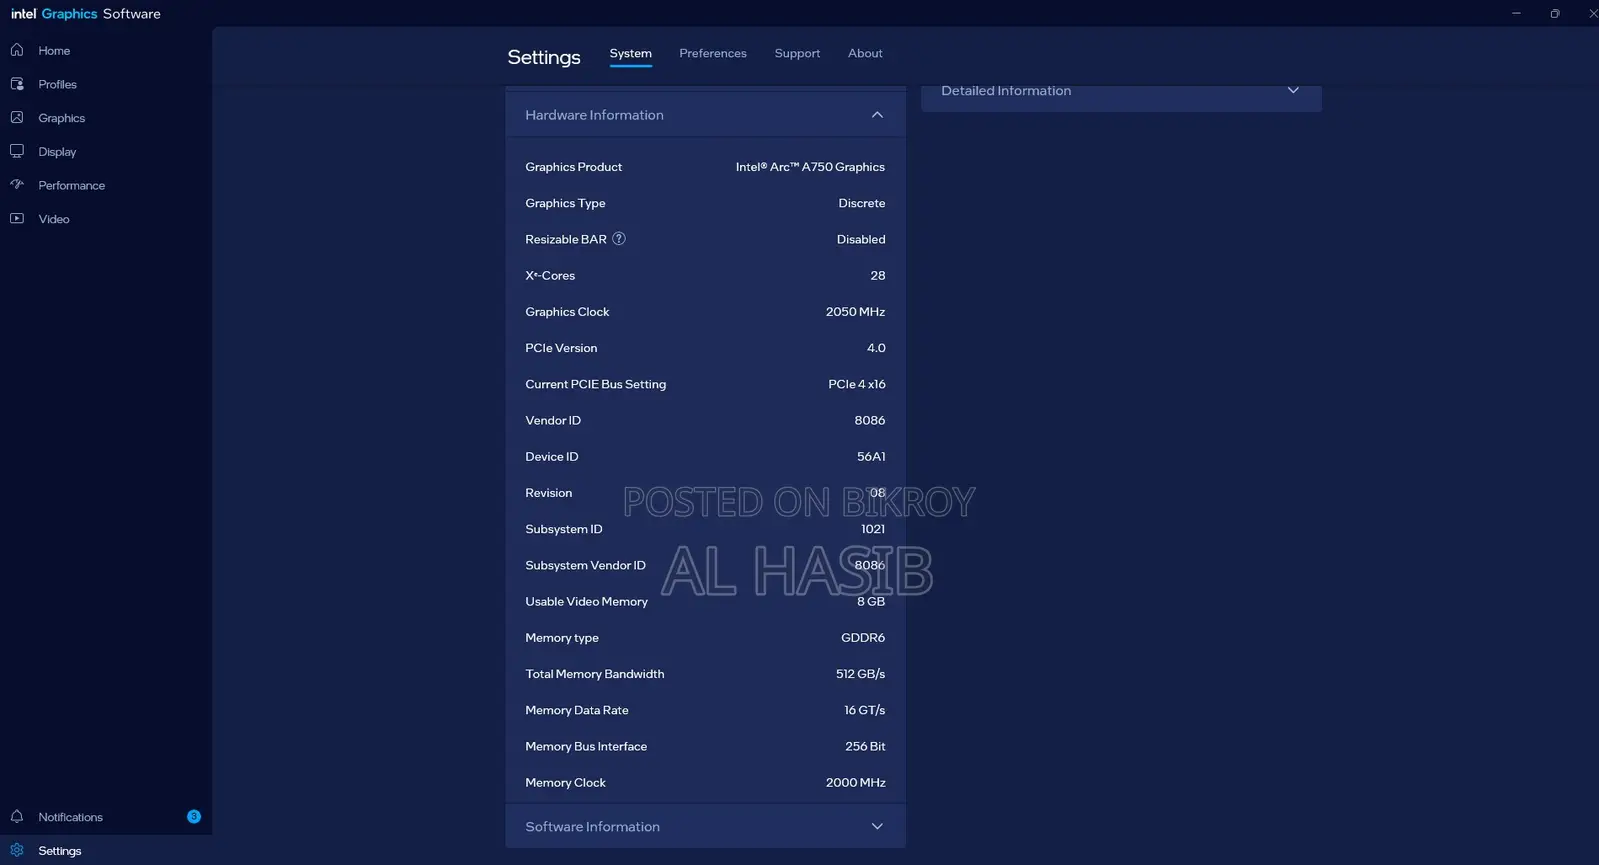This screenshot has height=865, width=1599.
Task: Click the Memory Clock 2000 MHz value
Action: pyautogui.click(x=855, y=783)
